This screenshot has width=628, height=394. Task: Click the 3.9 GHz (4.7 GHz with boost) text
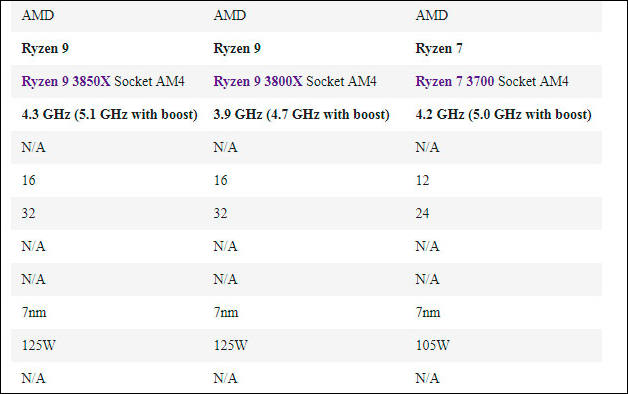click(301, 115)
